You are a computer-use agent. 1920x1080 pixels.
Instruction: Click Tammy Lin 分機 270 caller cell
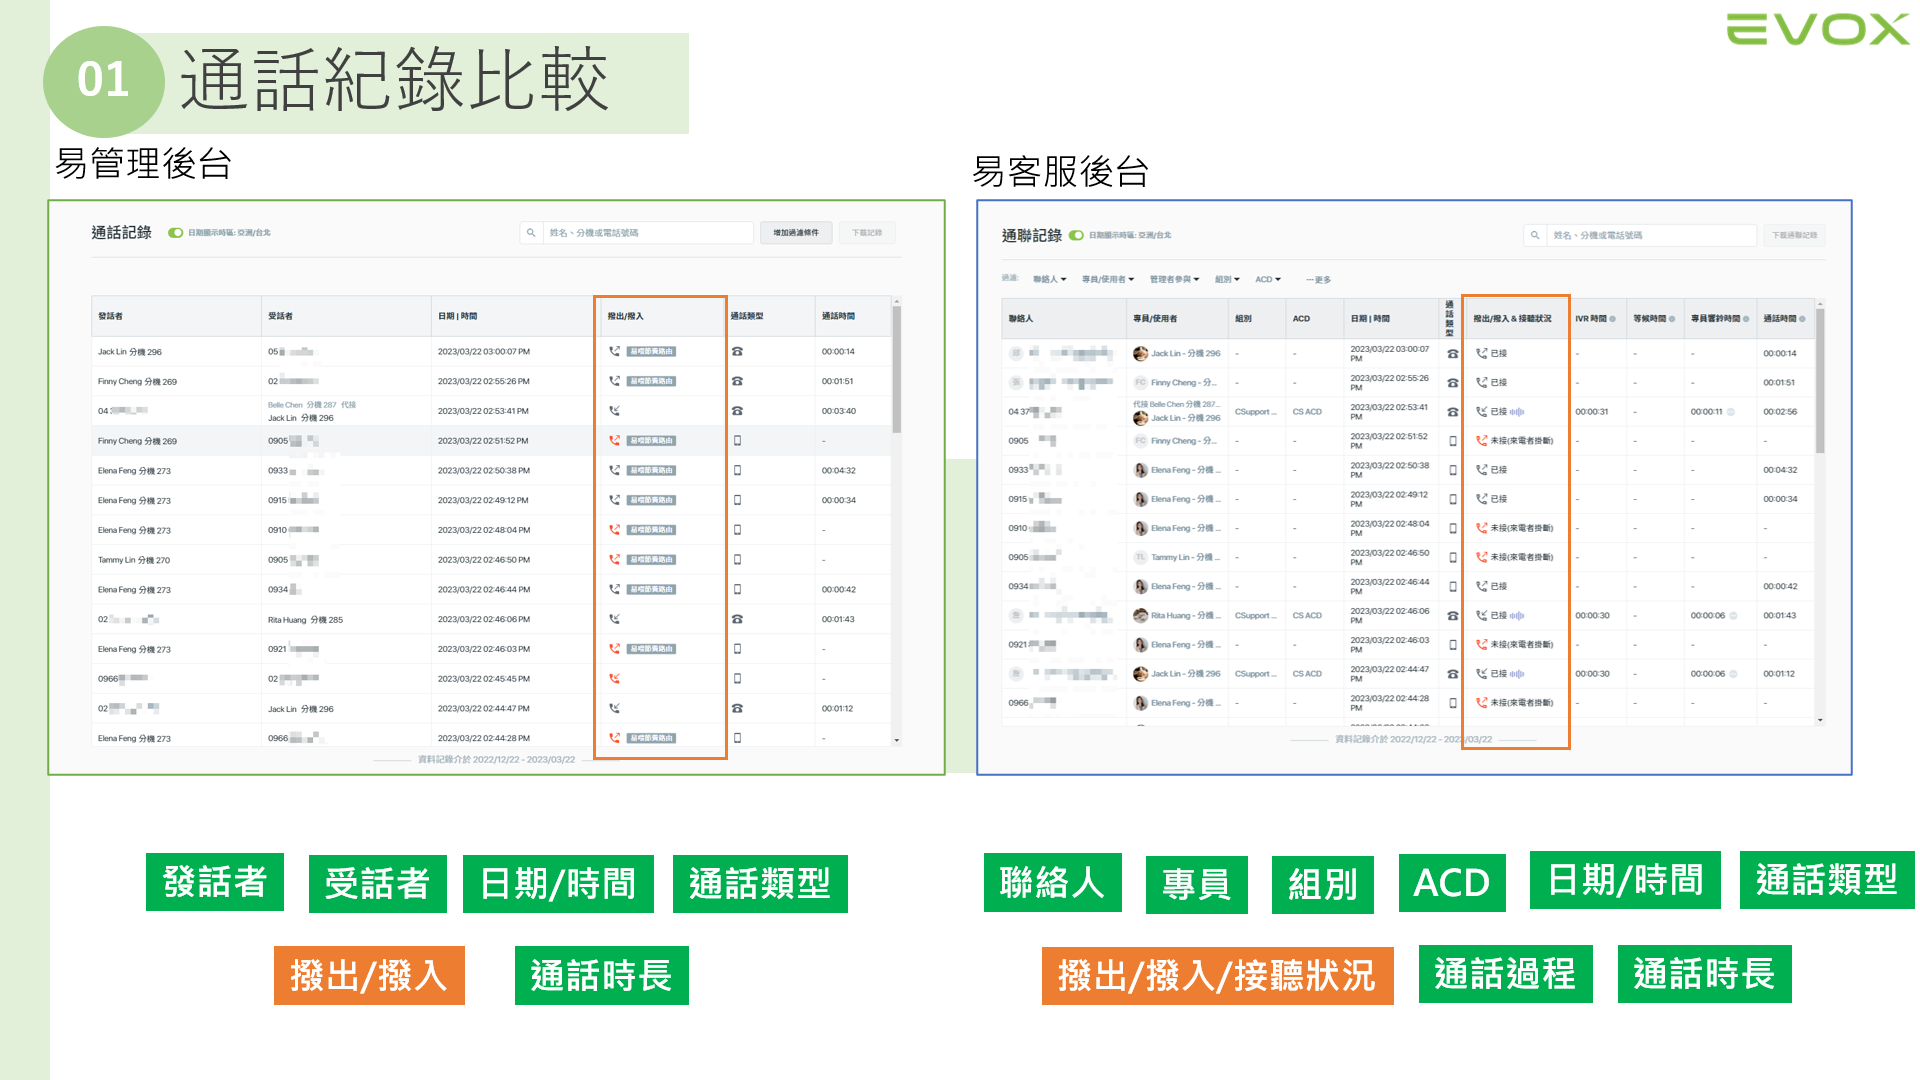(x=134, y=560)
